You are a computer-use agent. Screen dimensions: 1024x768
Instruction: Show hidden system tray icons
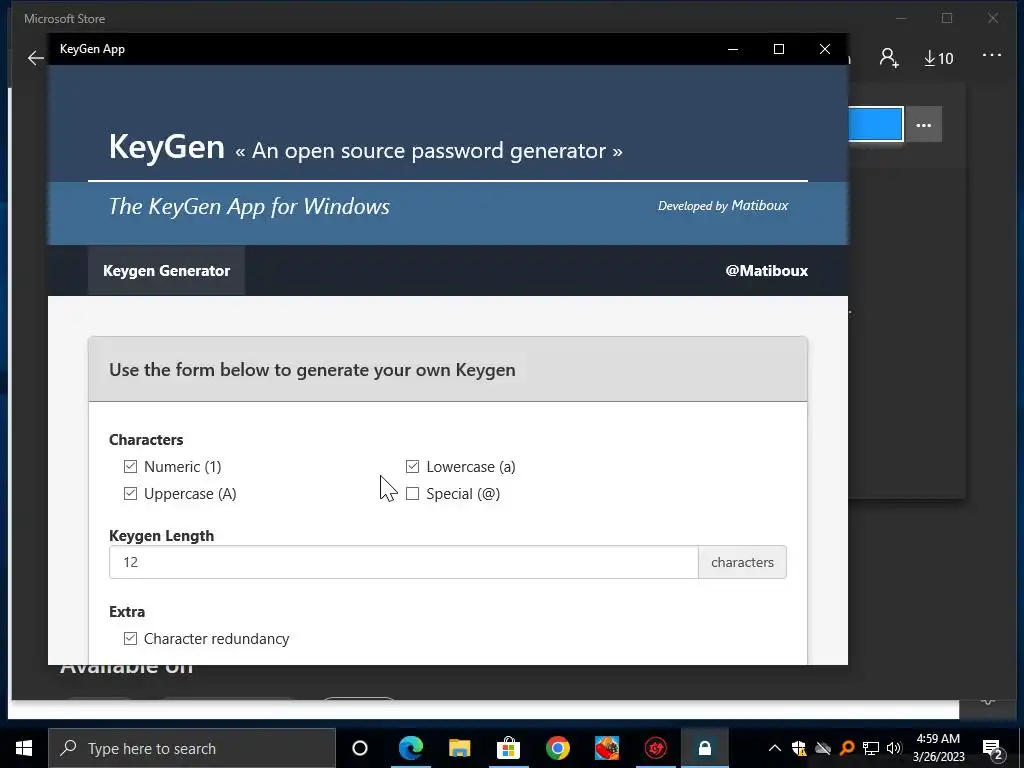775,748
